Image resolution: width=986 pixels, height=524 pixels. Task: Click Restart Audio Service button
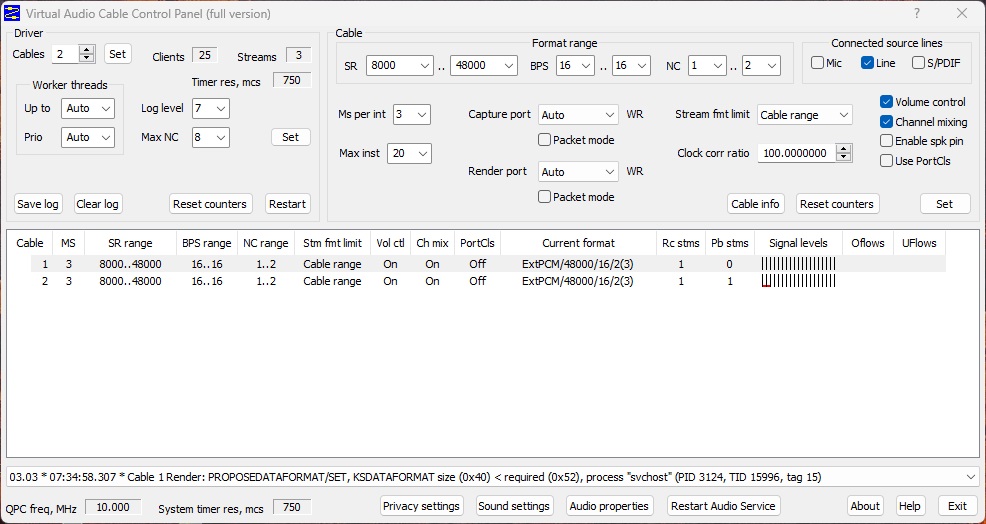pos(723,506)
